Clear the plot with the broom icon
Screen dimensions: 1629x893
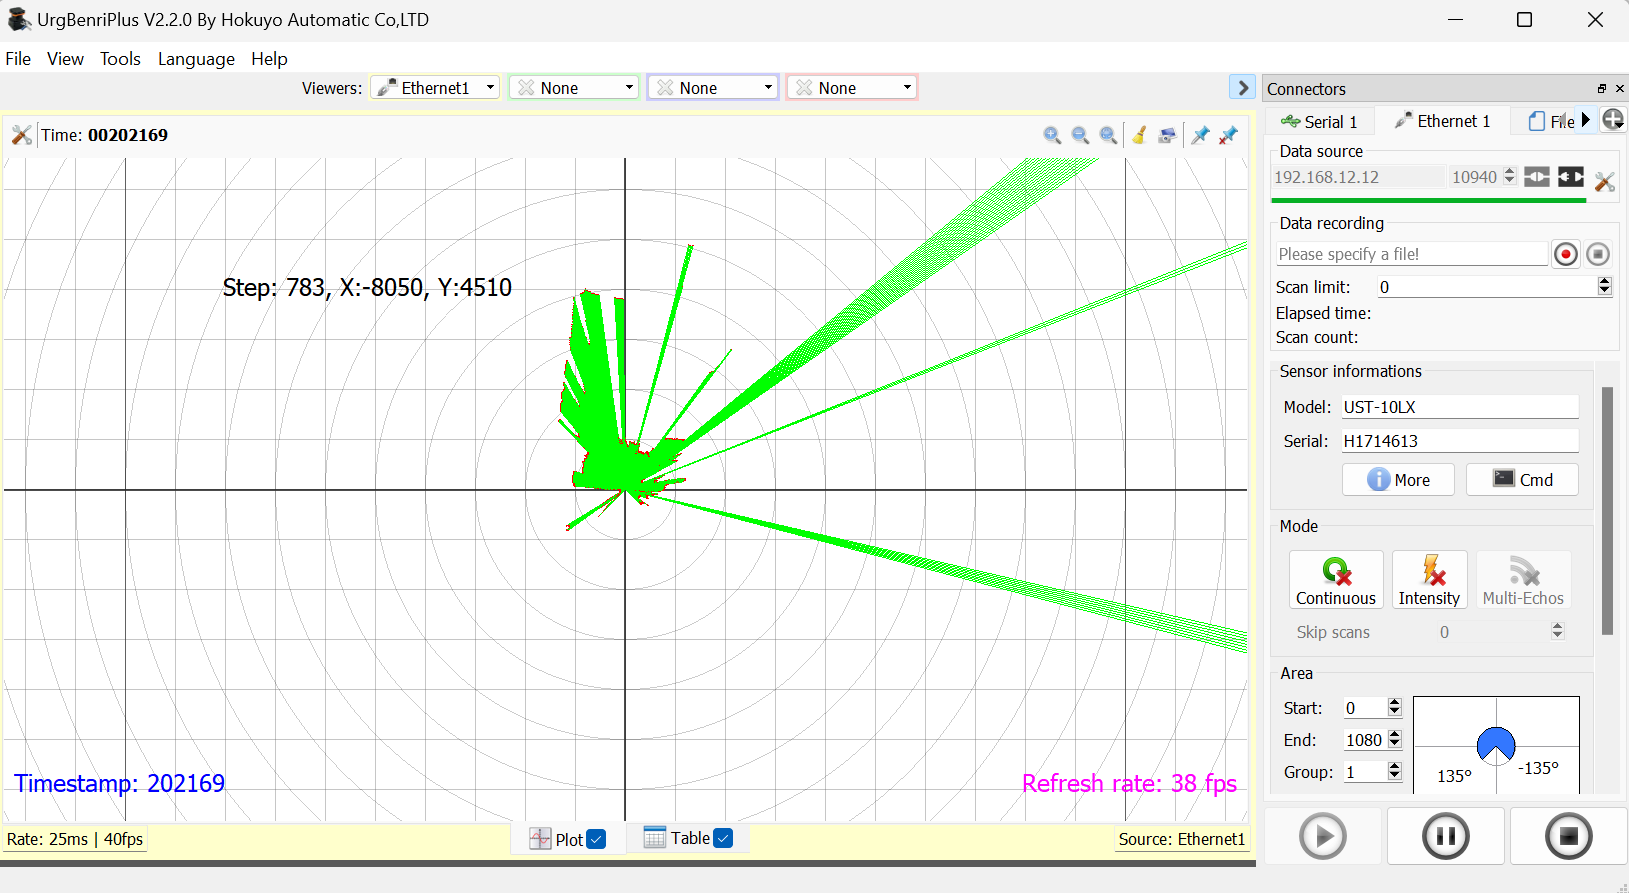(1139, 135)
